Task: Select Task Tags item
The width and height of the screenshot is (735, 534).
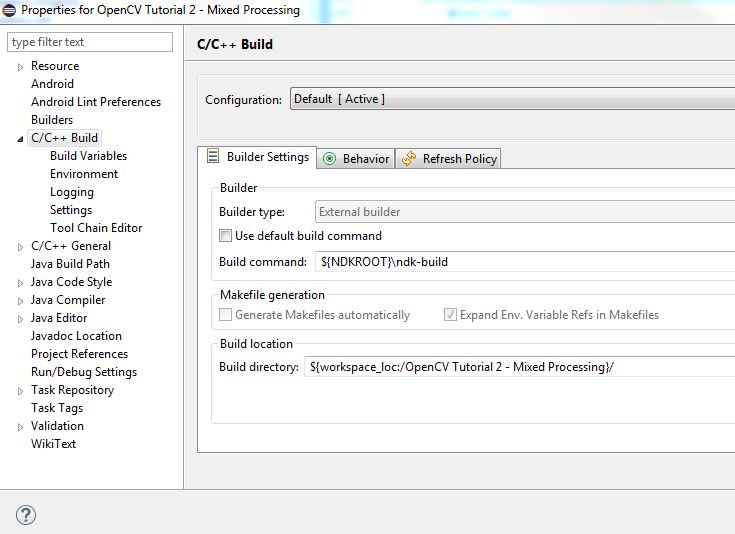Action: (57, 408)
